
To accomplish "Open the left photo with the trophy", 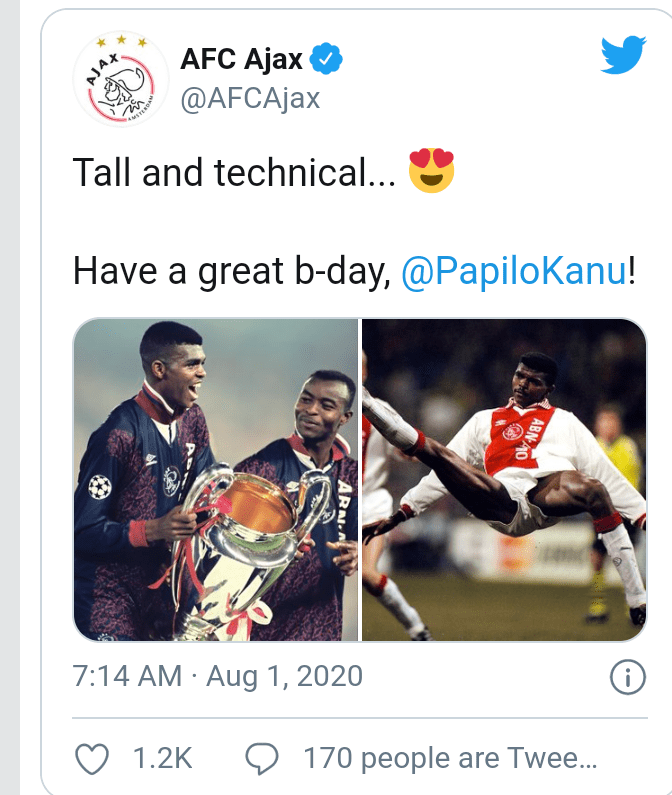I will point(216,480).
